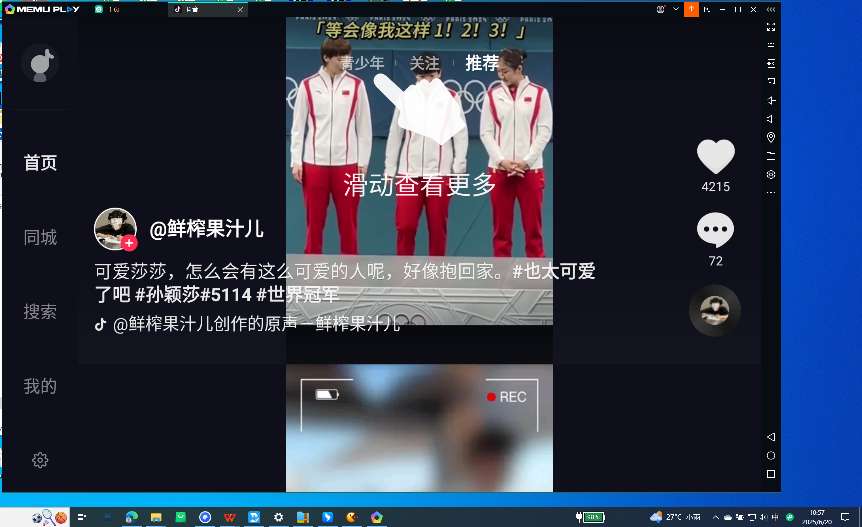
Task: Click the MEmu icon on the taskbar
Action: point(377,517)
